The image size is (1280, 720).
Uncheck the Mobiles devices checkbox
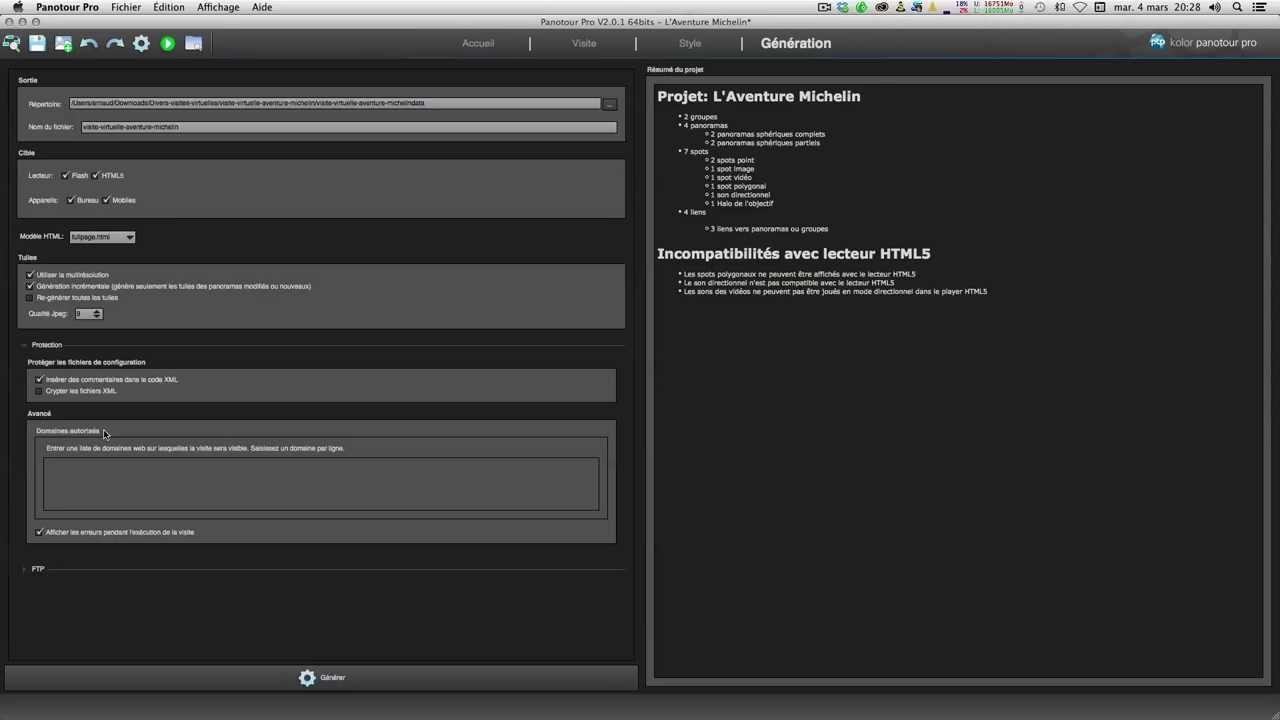106,200
